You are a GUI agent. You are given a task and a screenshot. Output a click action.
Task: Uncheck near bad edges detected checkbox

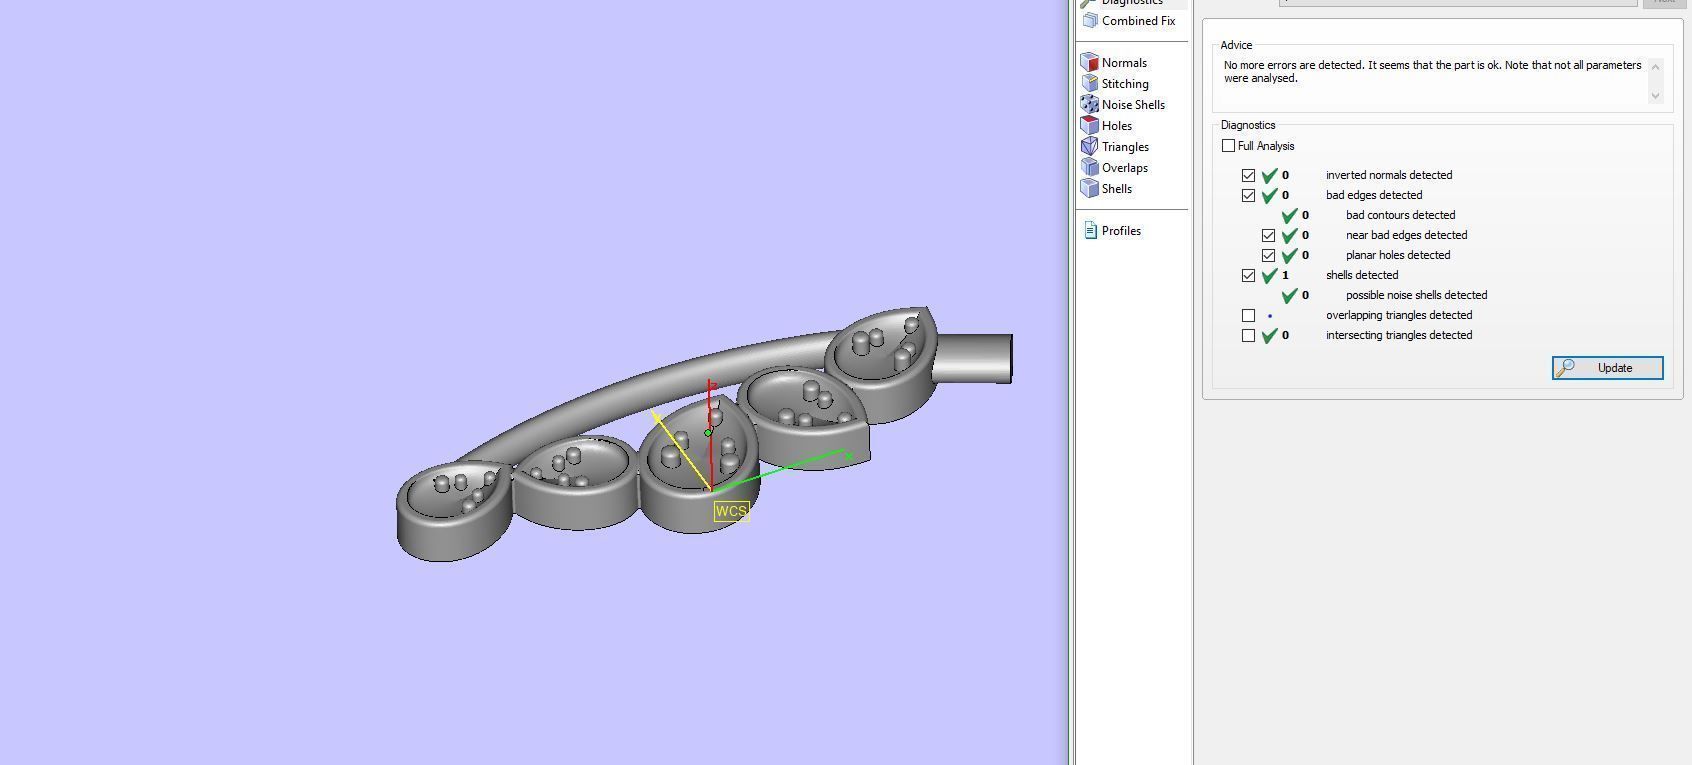click(1268, 235)
